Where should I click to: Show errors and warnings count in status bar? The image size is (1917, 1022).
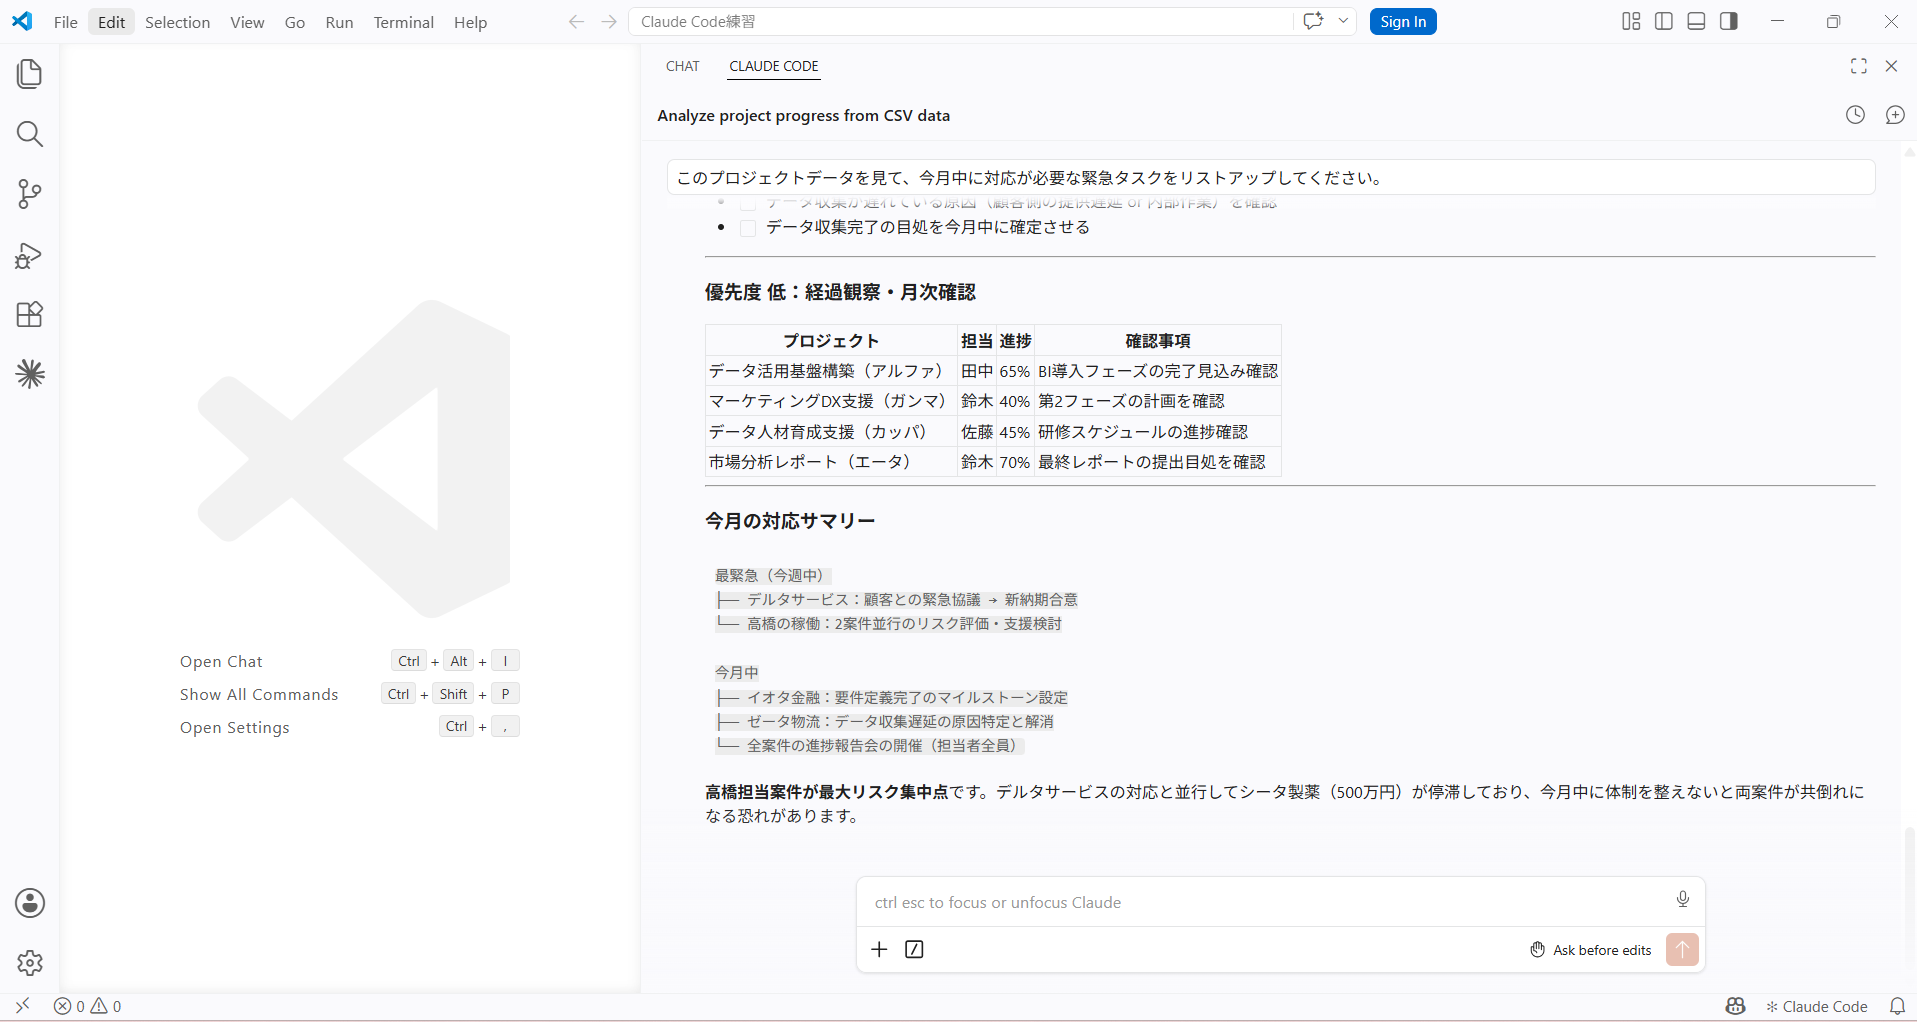[88, 1006]
